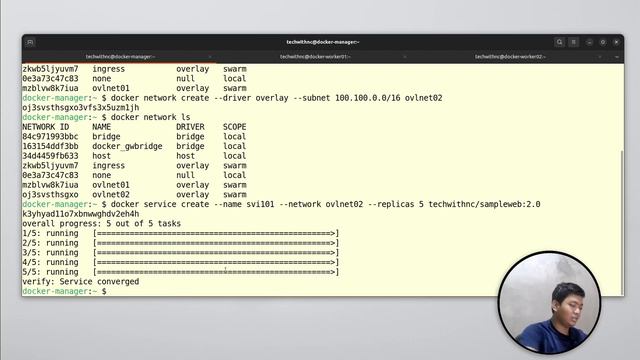Close the docker-worker02 tab
The height and width of the screenshot is (360, 640).
[x=600, y=57]
